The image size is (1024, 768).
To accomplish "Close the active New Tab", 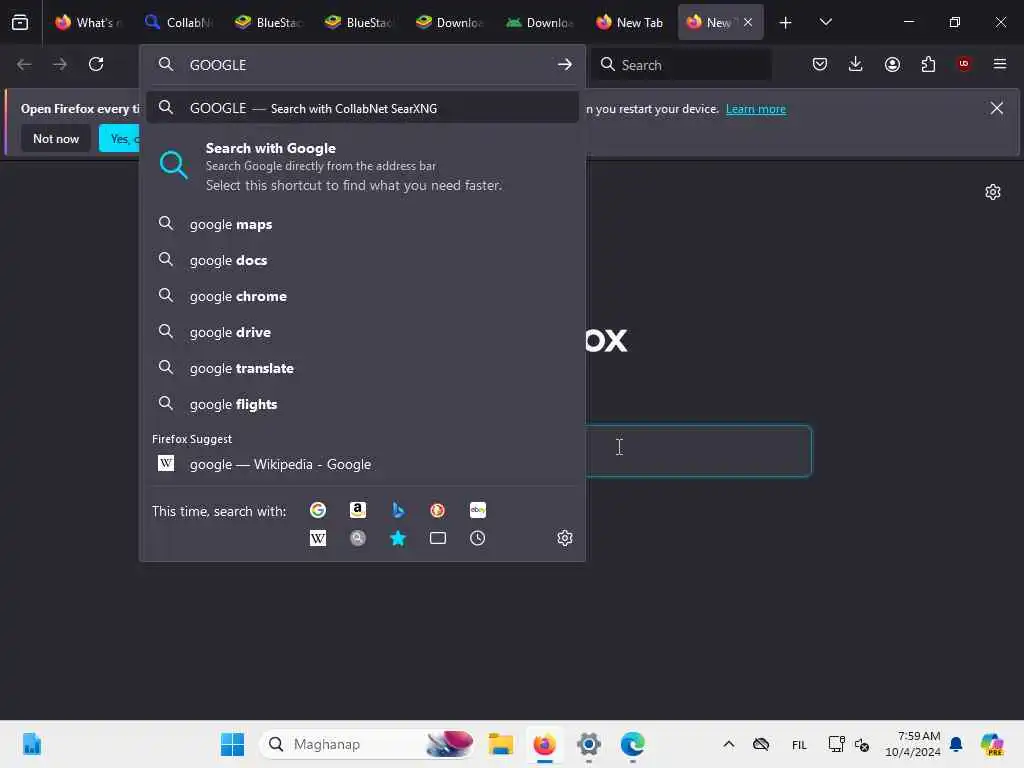I will click(x=748, y=22).
